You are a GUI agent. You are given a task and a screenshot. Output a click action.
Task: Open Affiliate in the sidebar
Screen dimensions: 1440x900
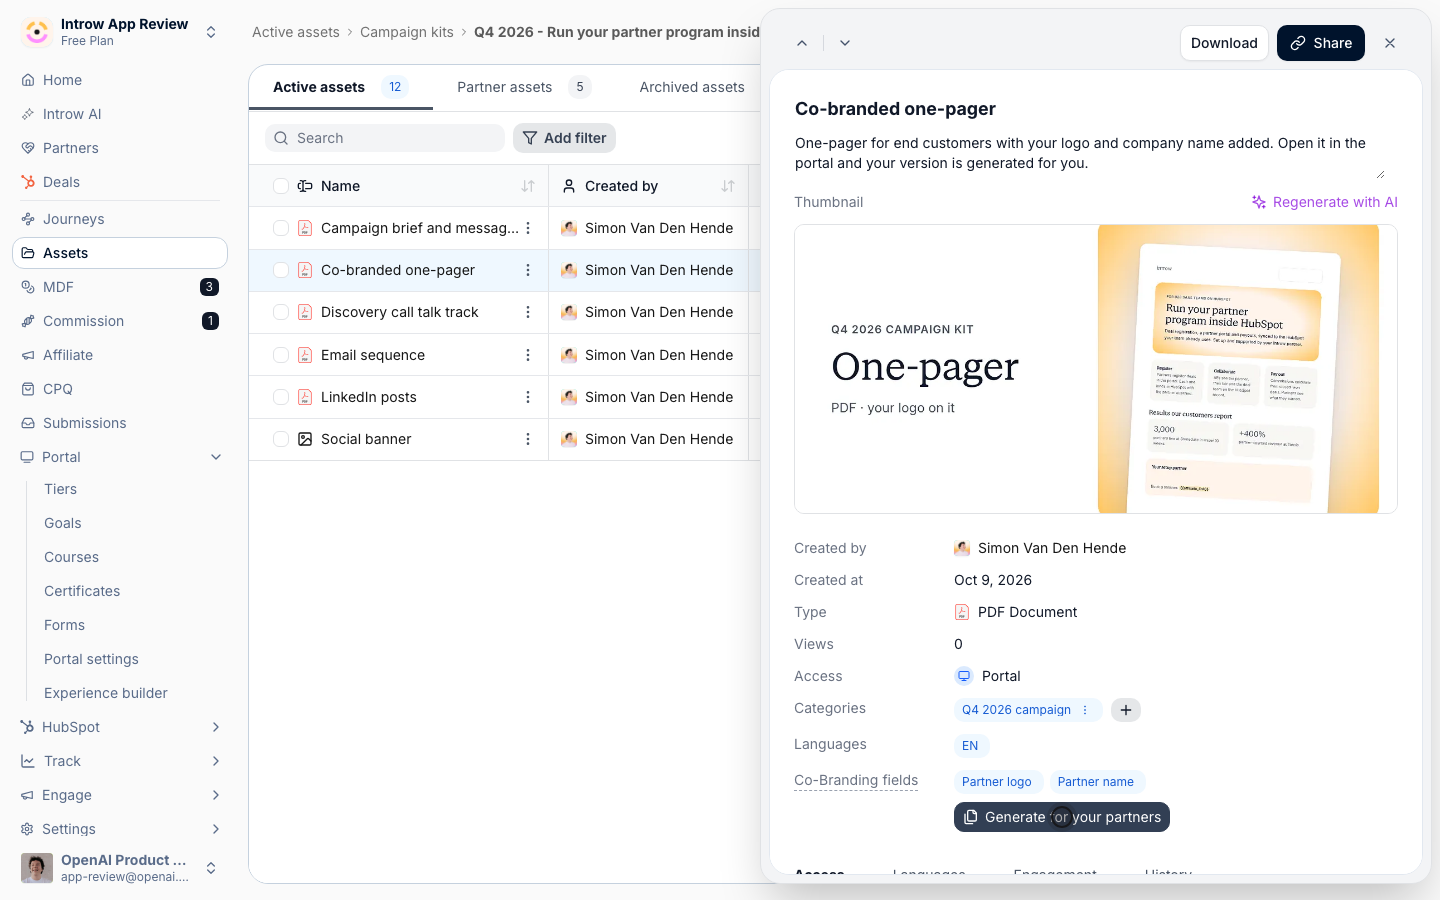[x=120, y=355]
